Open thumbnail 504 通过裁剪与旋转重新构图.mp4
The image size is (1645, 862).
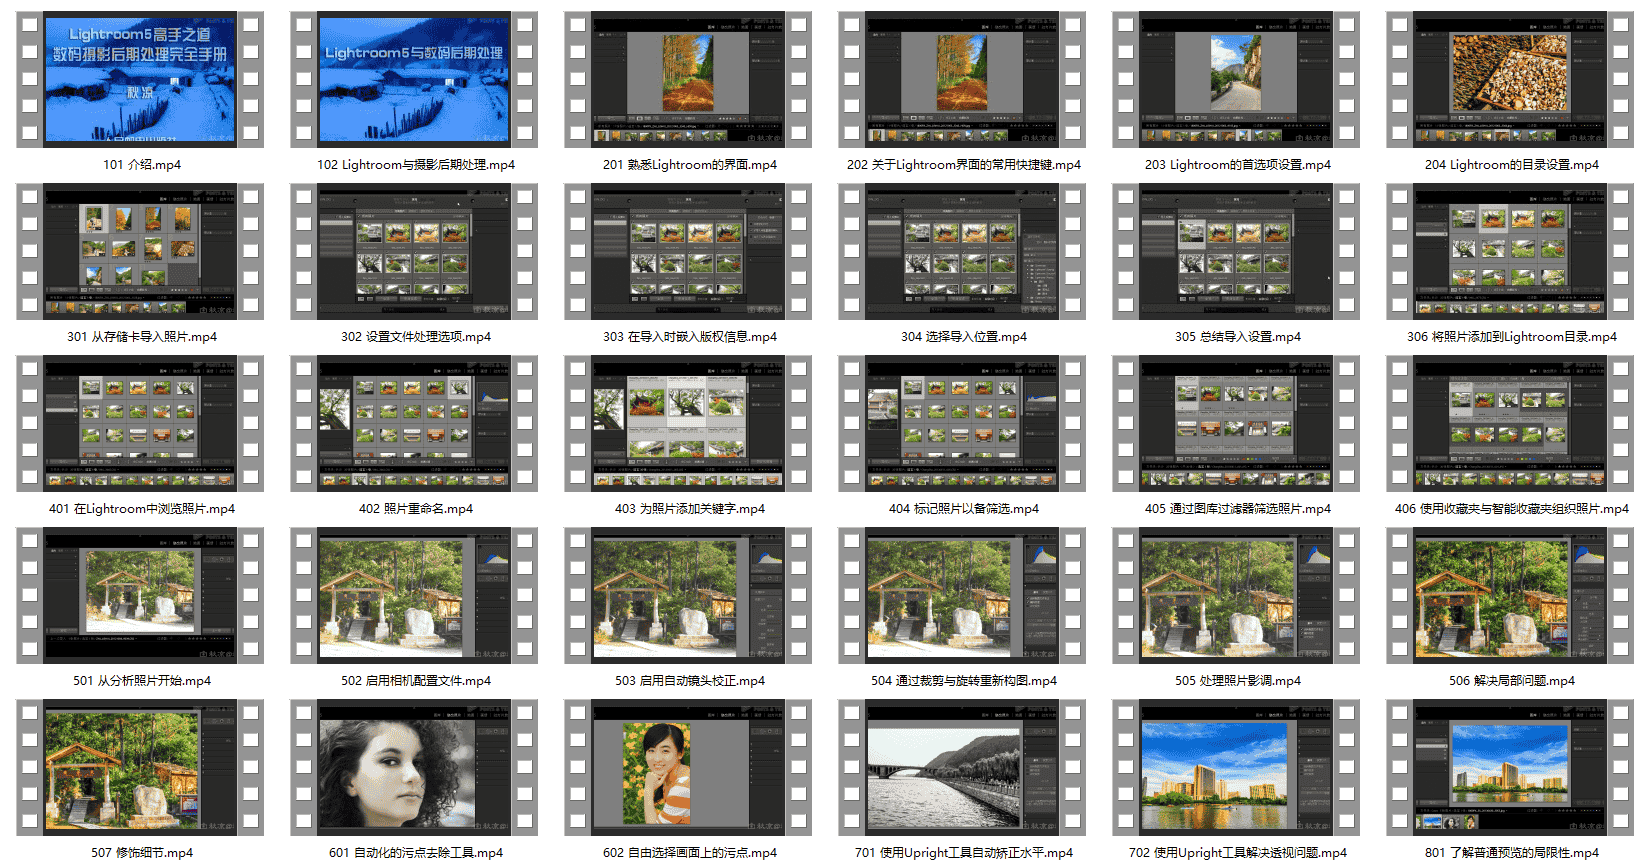[962, 596]
